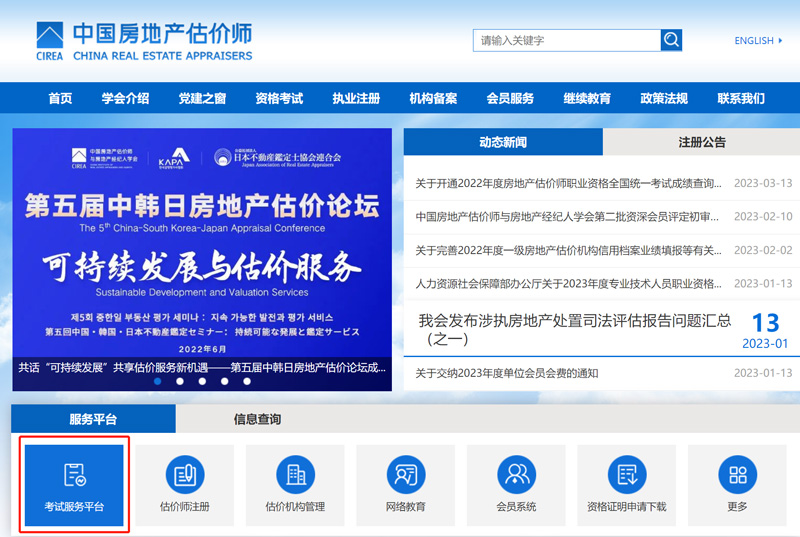The height and width of the screenshot is (537, 800).
Task: Click the search magnifier icon button
Action: 671,40
